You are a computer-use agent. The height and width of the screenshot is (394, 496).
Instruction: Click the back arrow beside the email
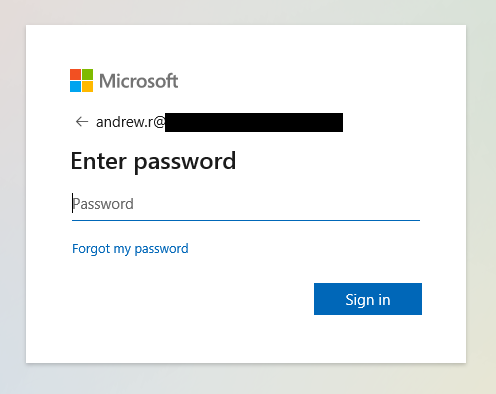pos(82,122)
